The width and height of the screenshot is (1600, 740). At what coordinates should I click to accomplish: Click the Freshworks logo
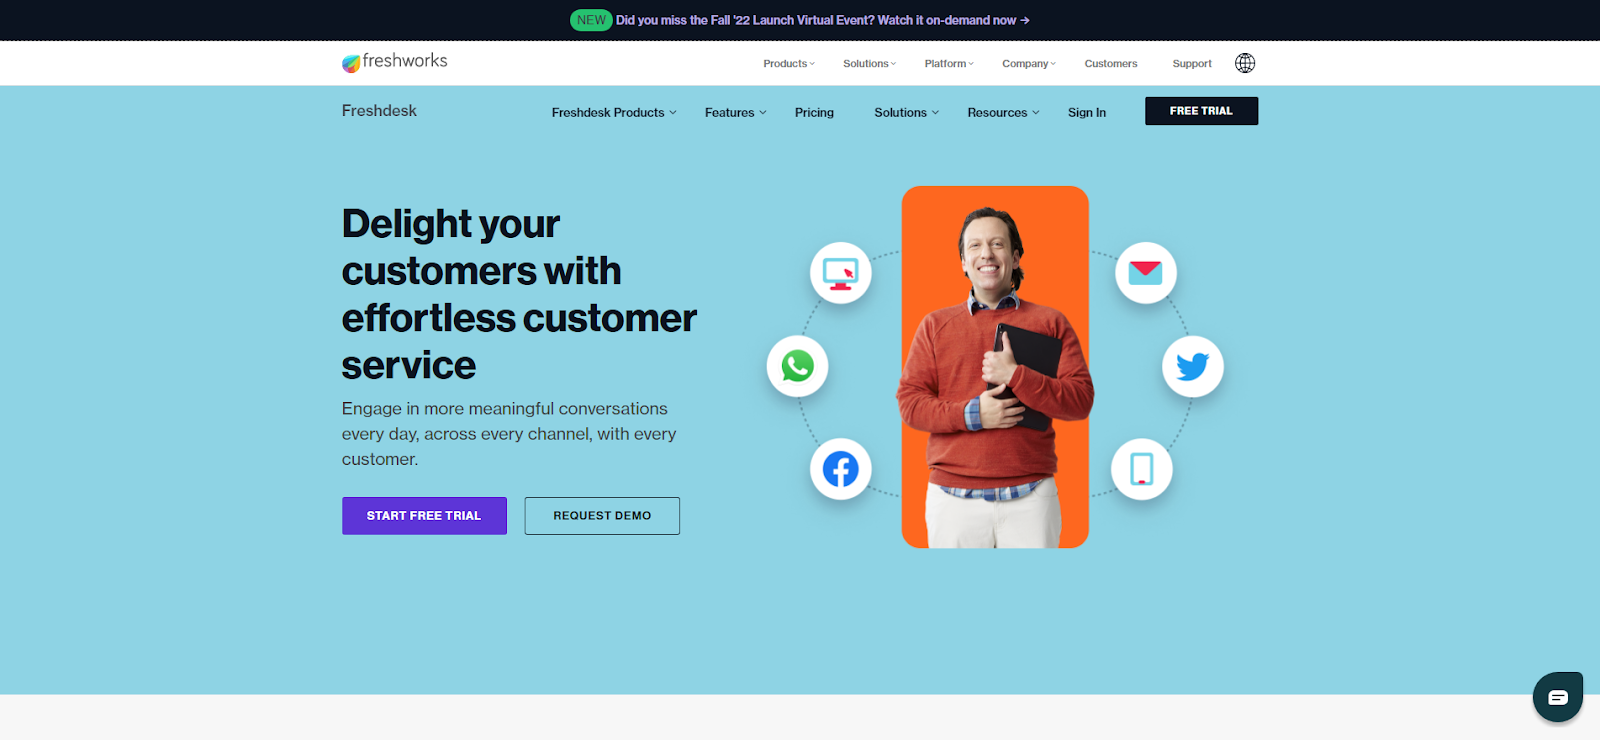pos(395,62)
